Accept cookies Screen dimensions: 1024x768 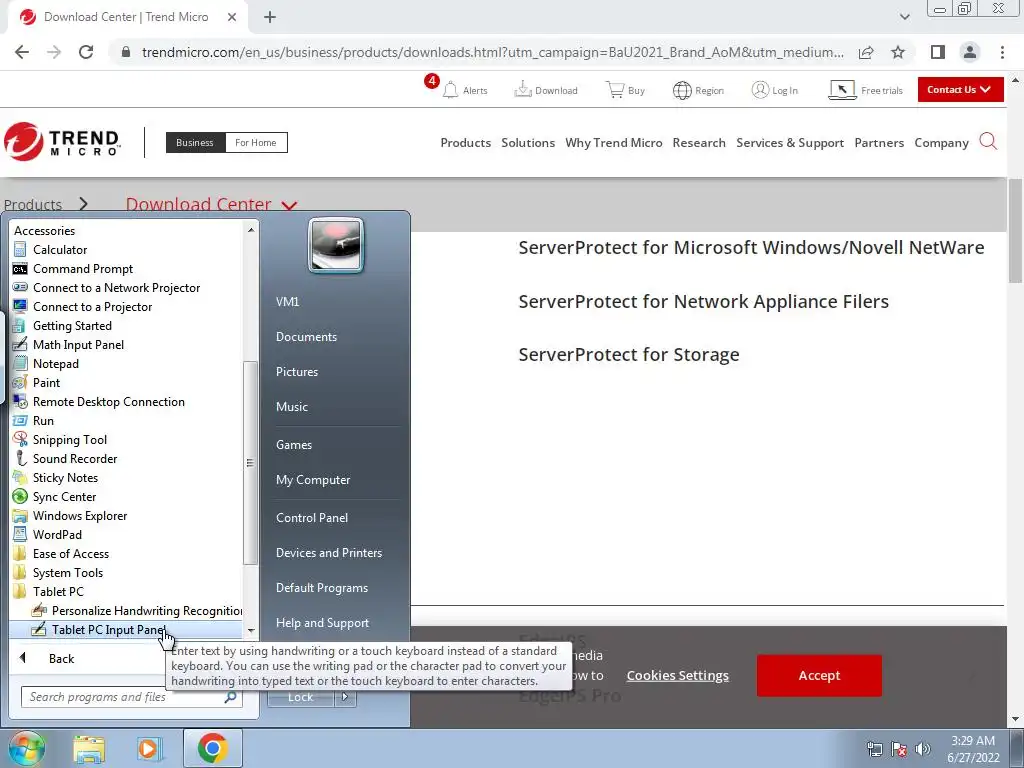[x=819, y=675]
